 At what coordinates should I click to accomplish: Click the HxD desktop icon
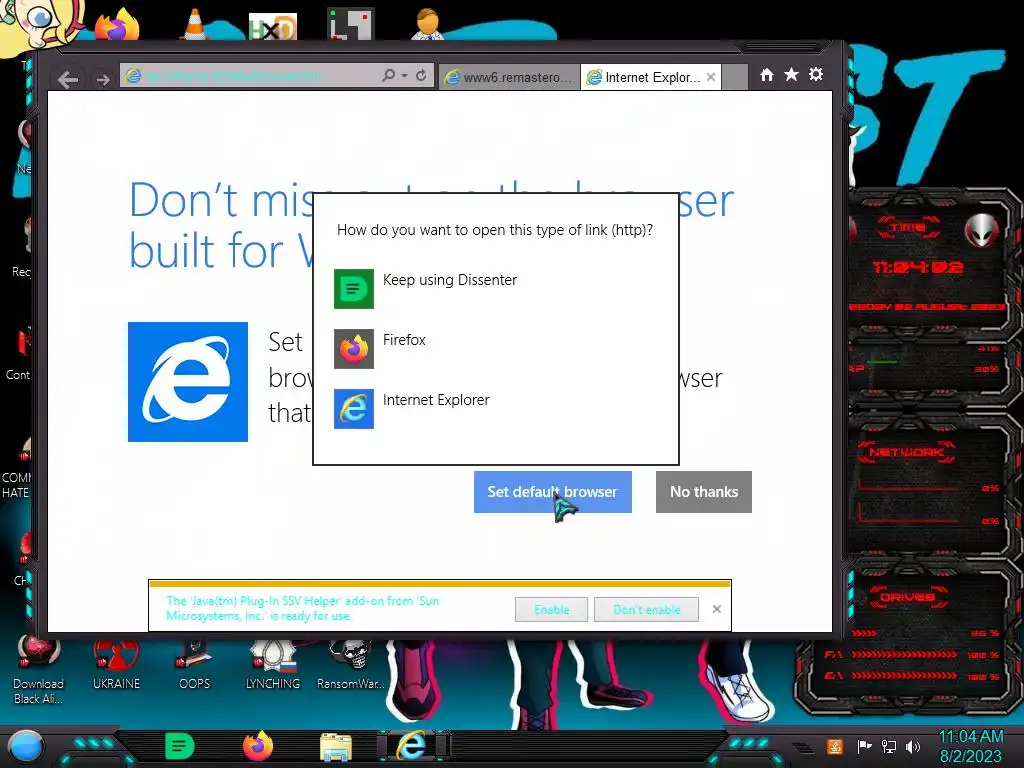[273, 27]
